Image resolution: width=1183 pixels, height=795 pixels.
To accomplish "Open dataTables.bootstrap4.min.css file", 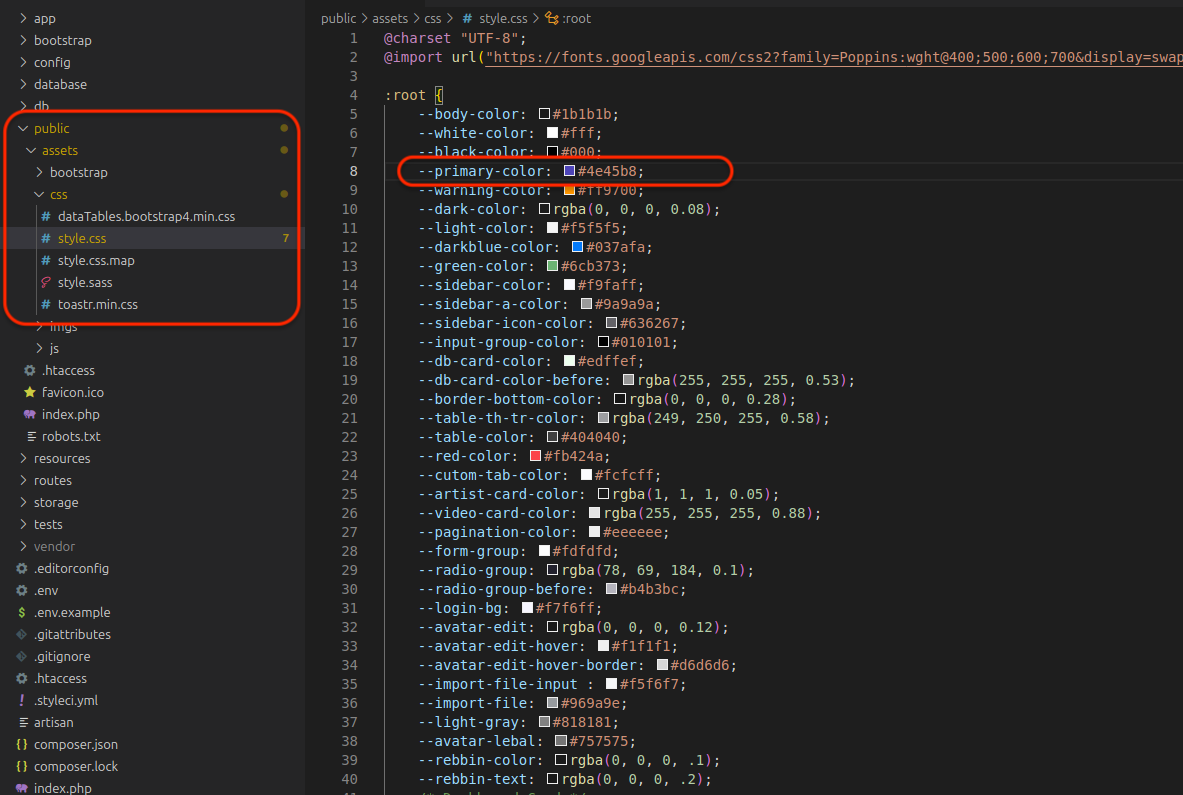I will pyautogui.click(x=146, y=216).
